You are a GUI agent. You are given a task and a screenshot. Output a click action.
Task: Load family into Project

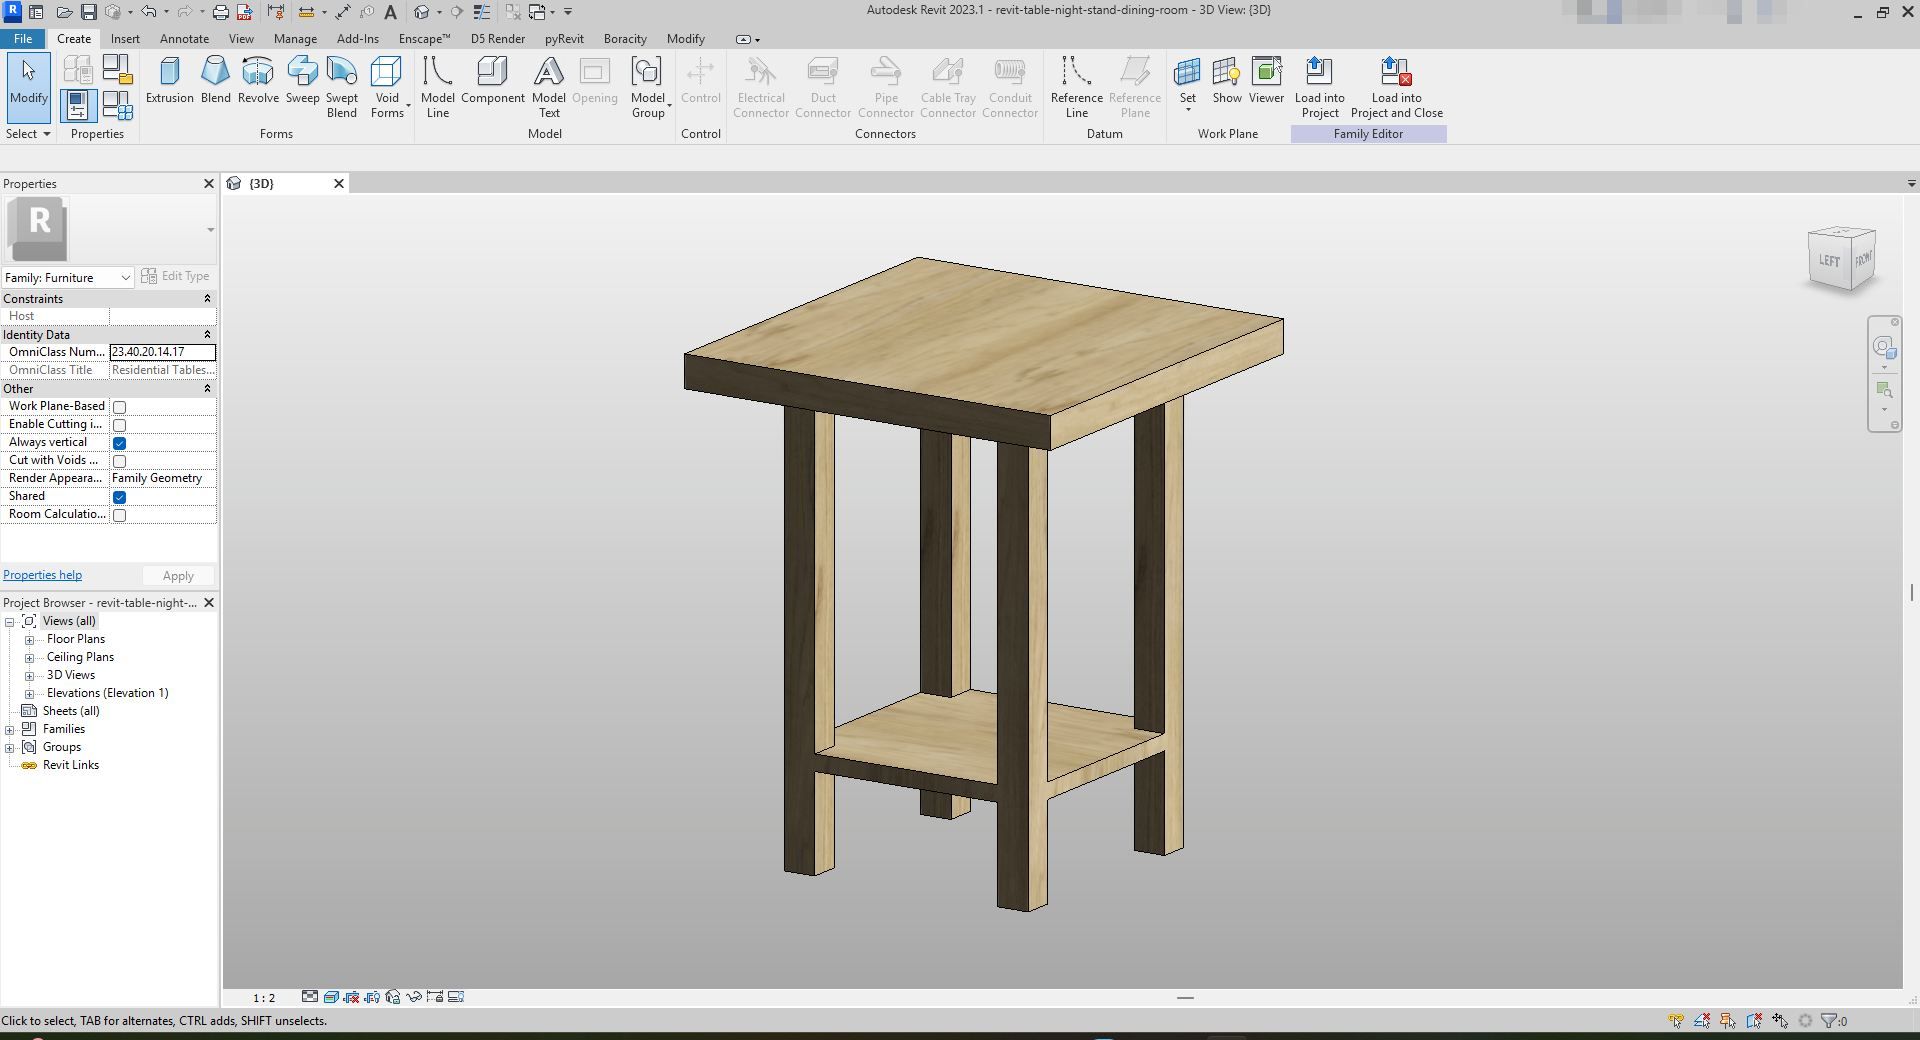tap(1319, 87)
